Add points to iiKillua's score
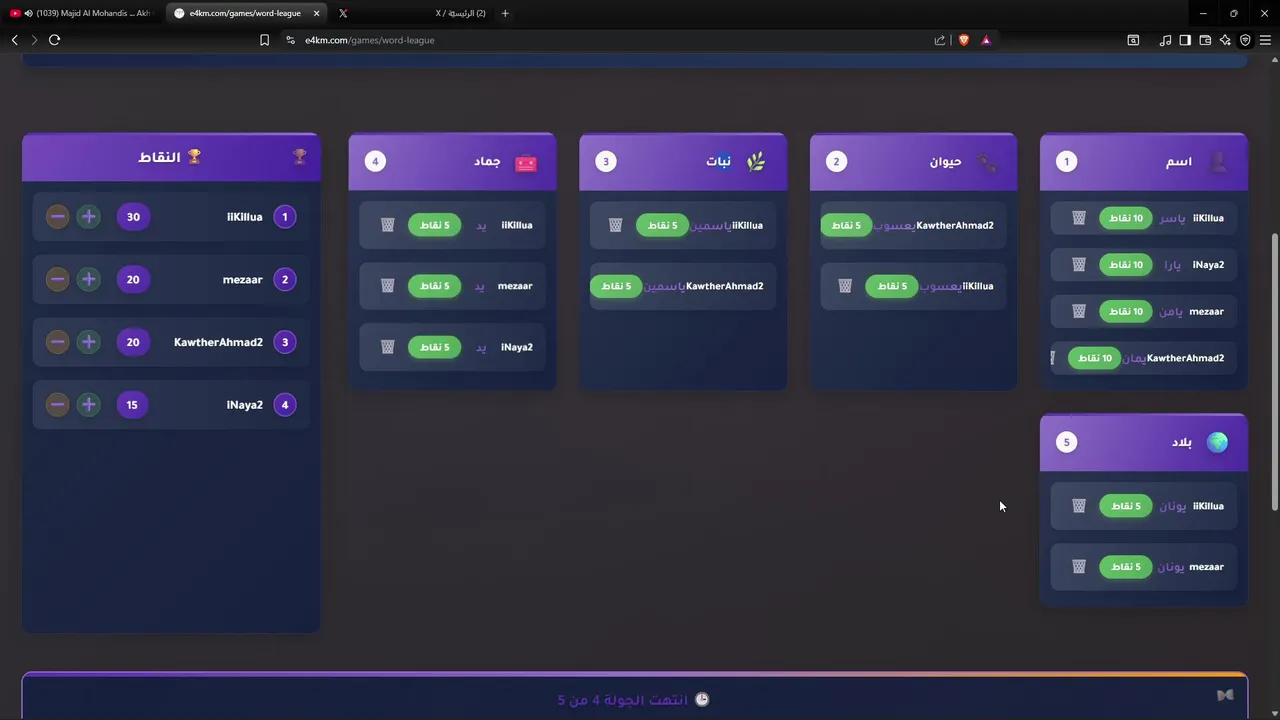Image resolution: width=1280 pixels, height=720 pixels. tap(89, 217)
